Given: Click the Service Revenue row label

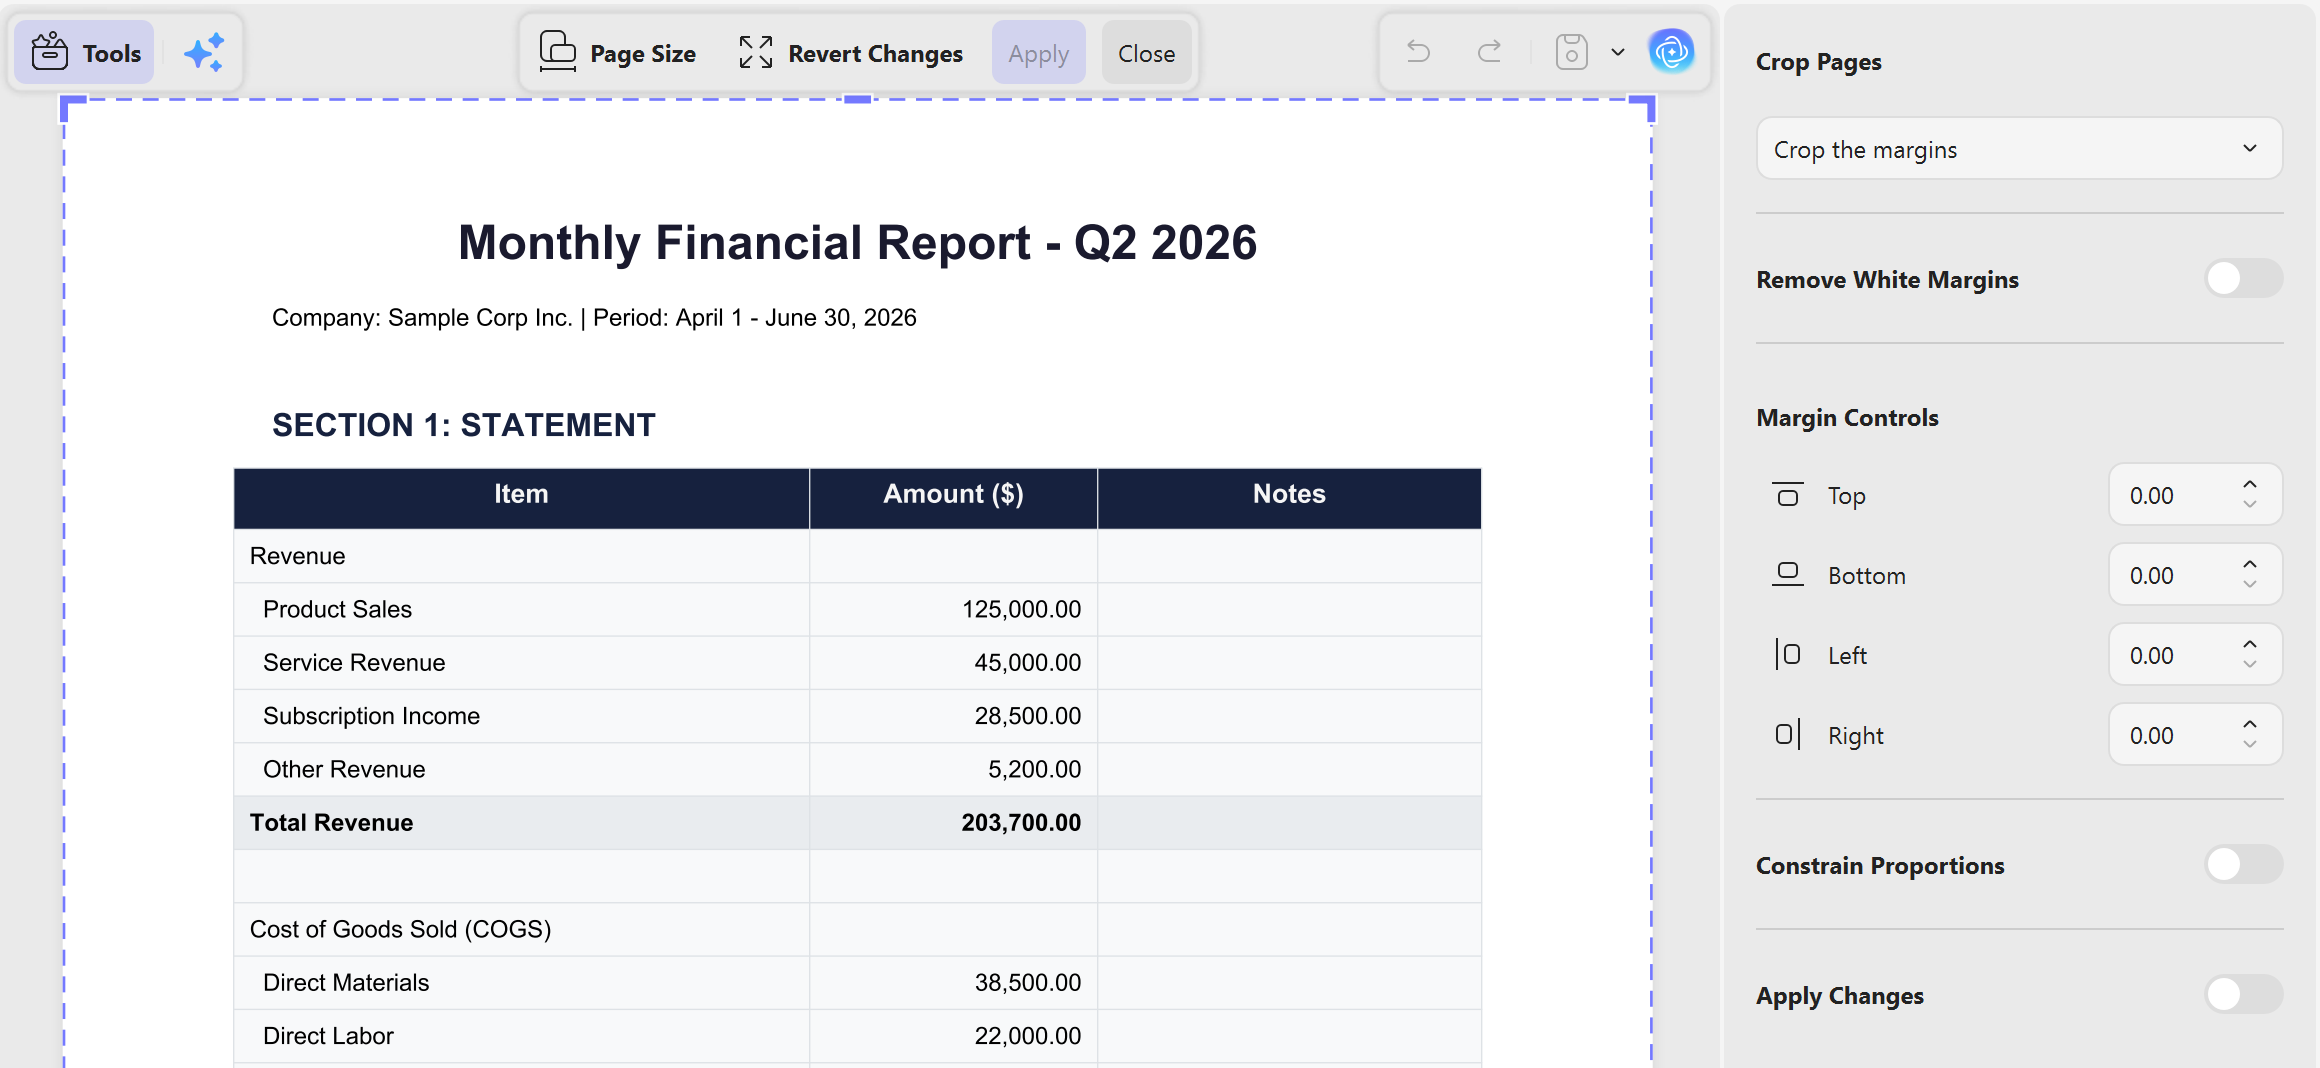Looking at the screenshot, I should 354,662.
